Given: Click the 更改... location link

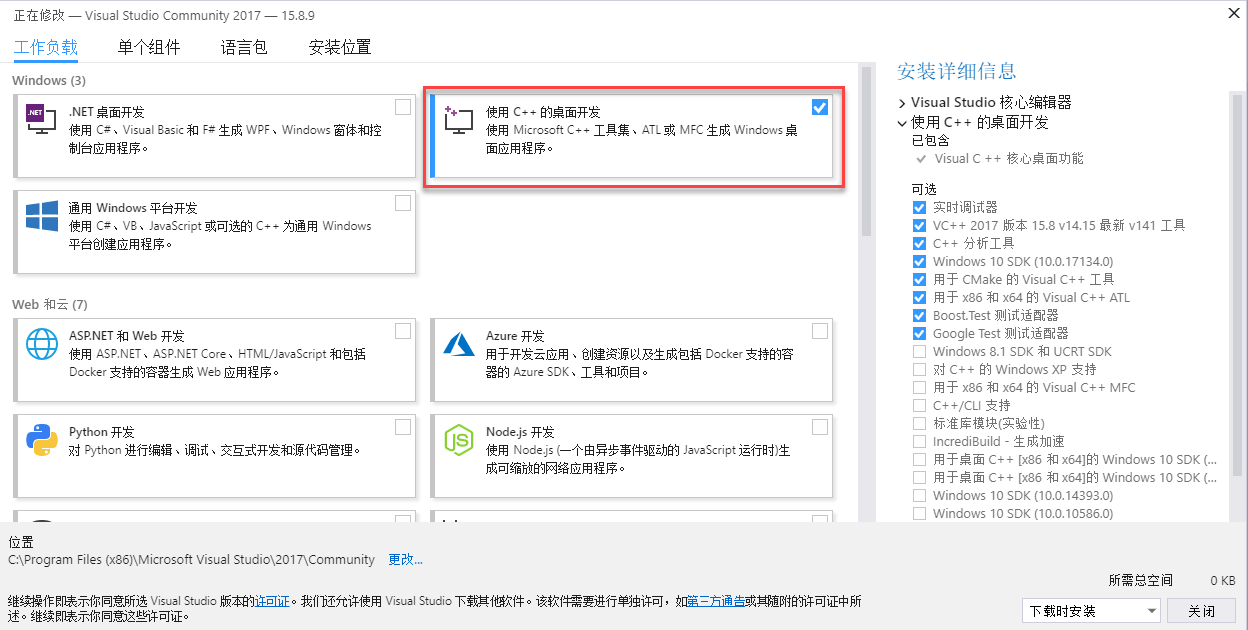Looking at the screenshot, I should [x=406, y=559].
